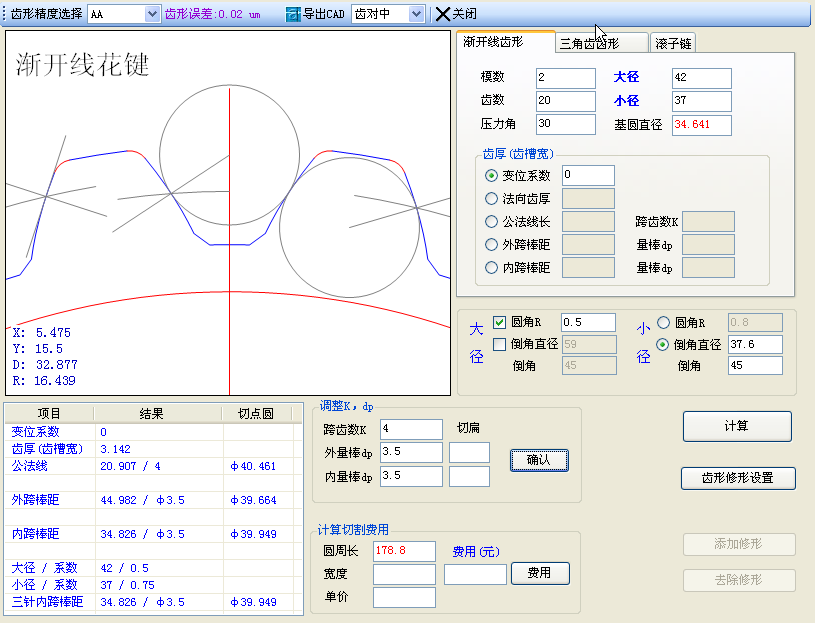815x623 pixels.
Task: Click the 小径 倒角 value 45 field
Action: [x=755, y=365]
